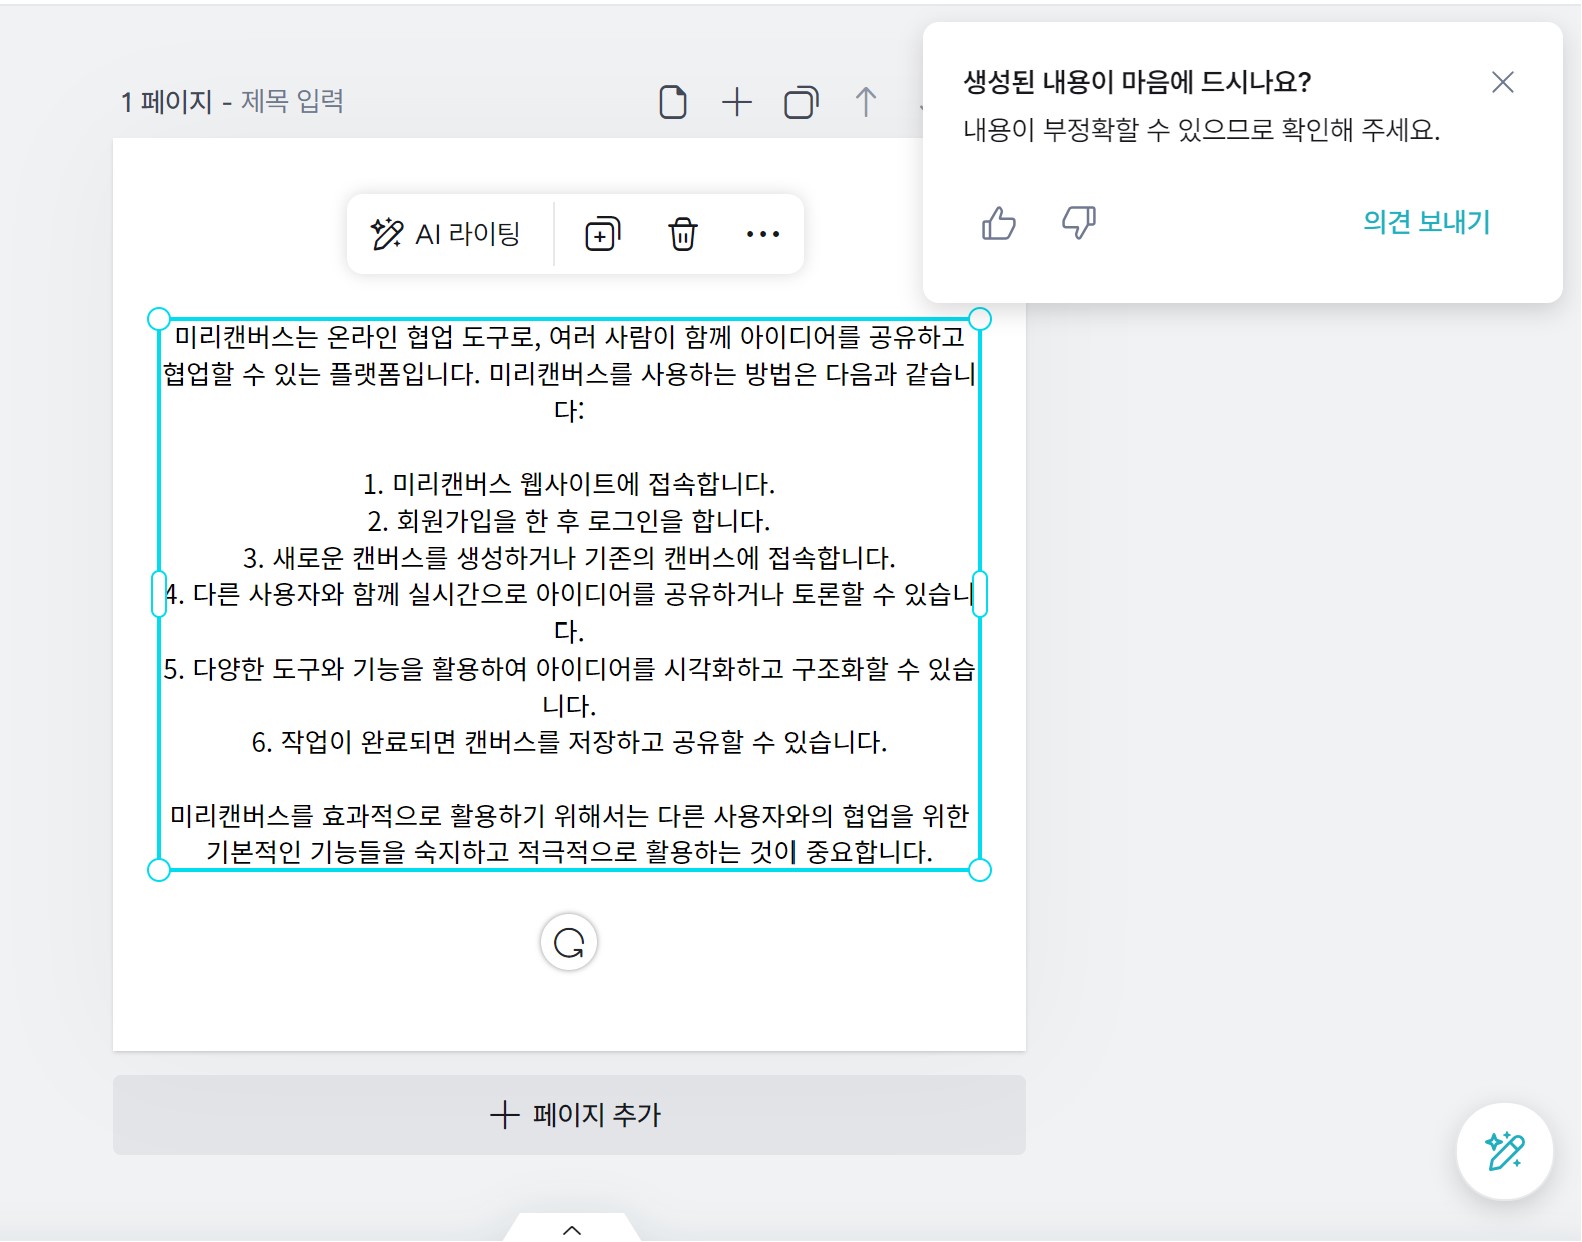Screen dimensions: 1582x1242
Task: Open more options three-dot menu
Action: point(763,234)
